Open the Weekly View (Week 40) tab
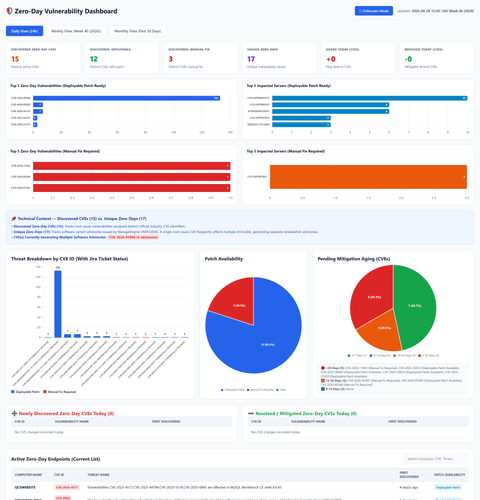Viewport: 480px width, 500px height. 76,31
